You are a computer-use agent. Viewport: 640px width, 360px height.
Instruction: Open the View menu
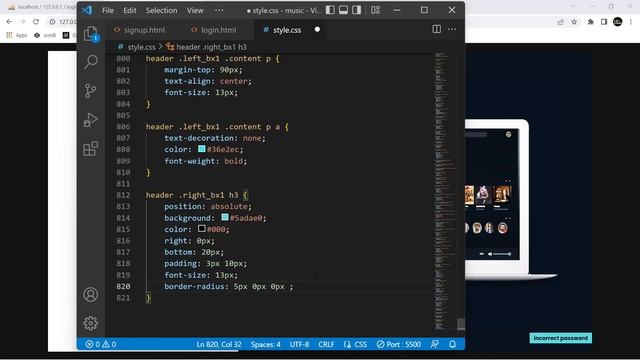[195, 10]
